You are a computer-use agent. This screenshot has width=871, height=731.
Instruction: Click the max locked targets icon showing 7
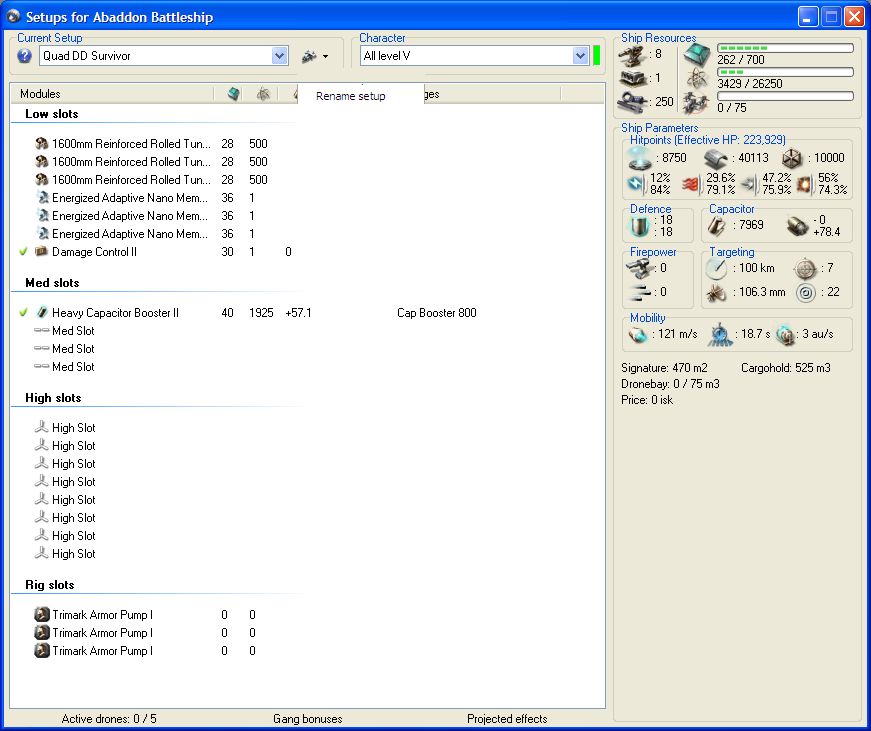click(805, 269)
